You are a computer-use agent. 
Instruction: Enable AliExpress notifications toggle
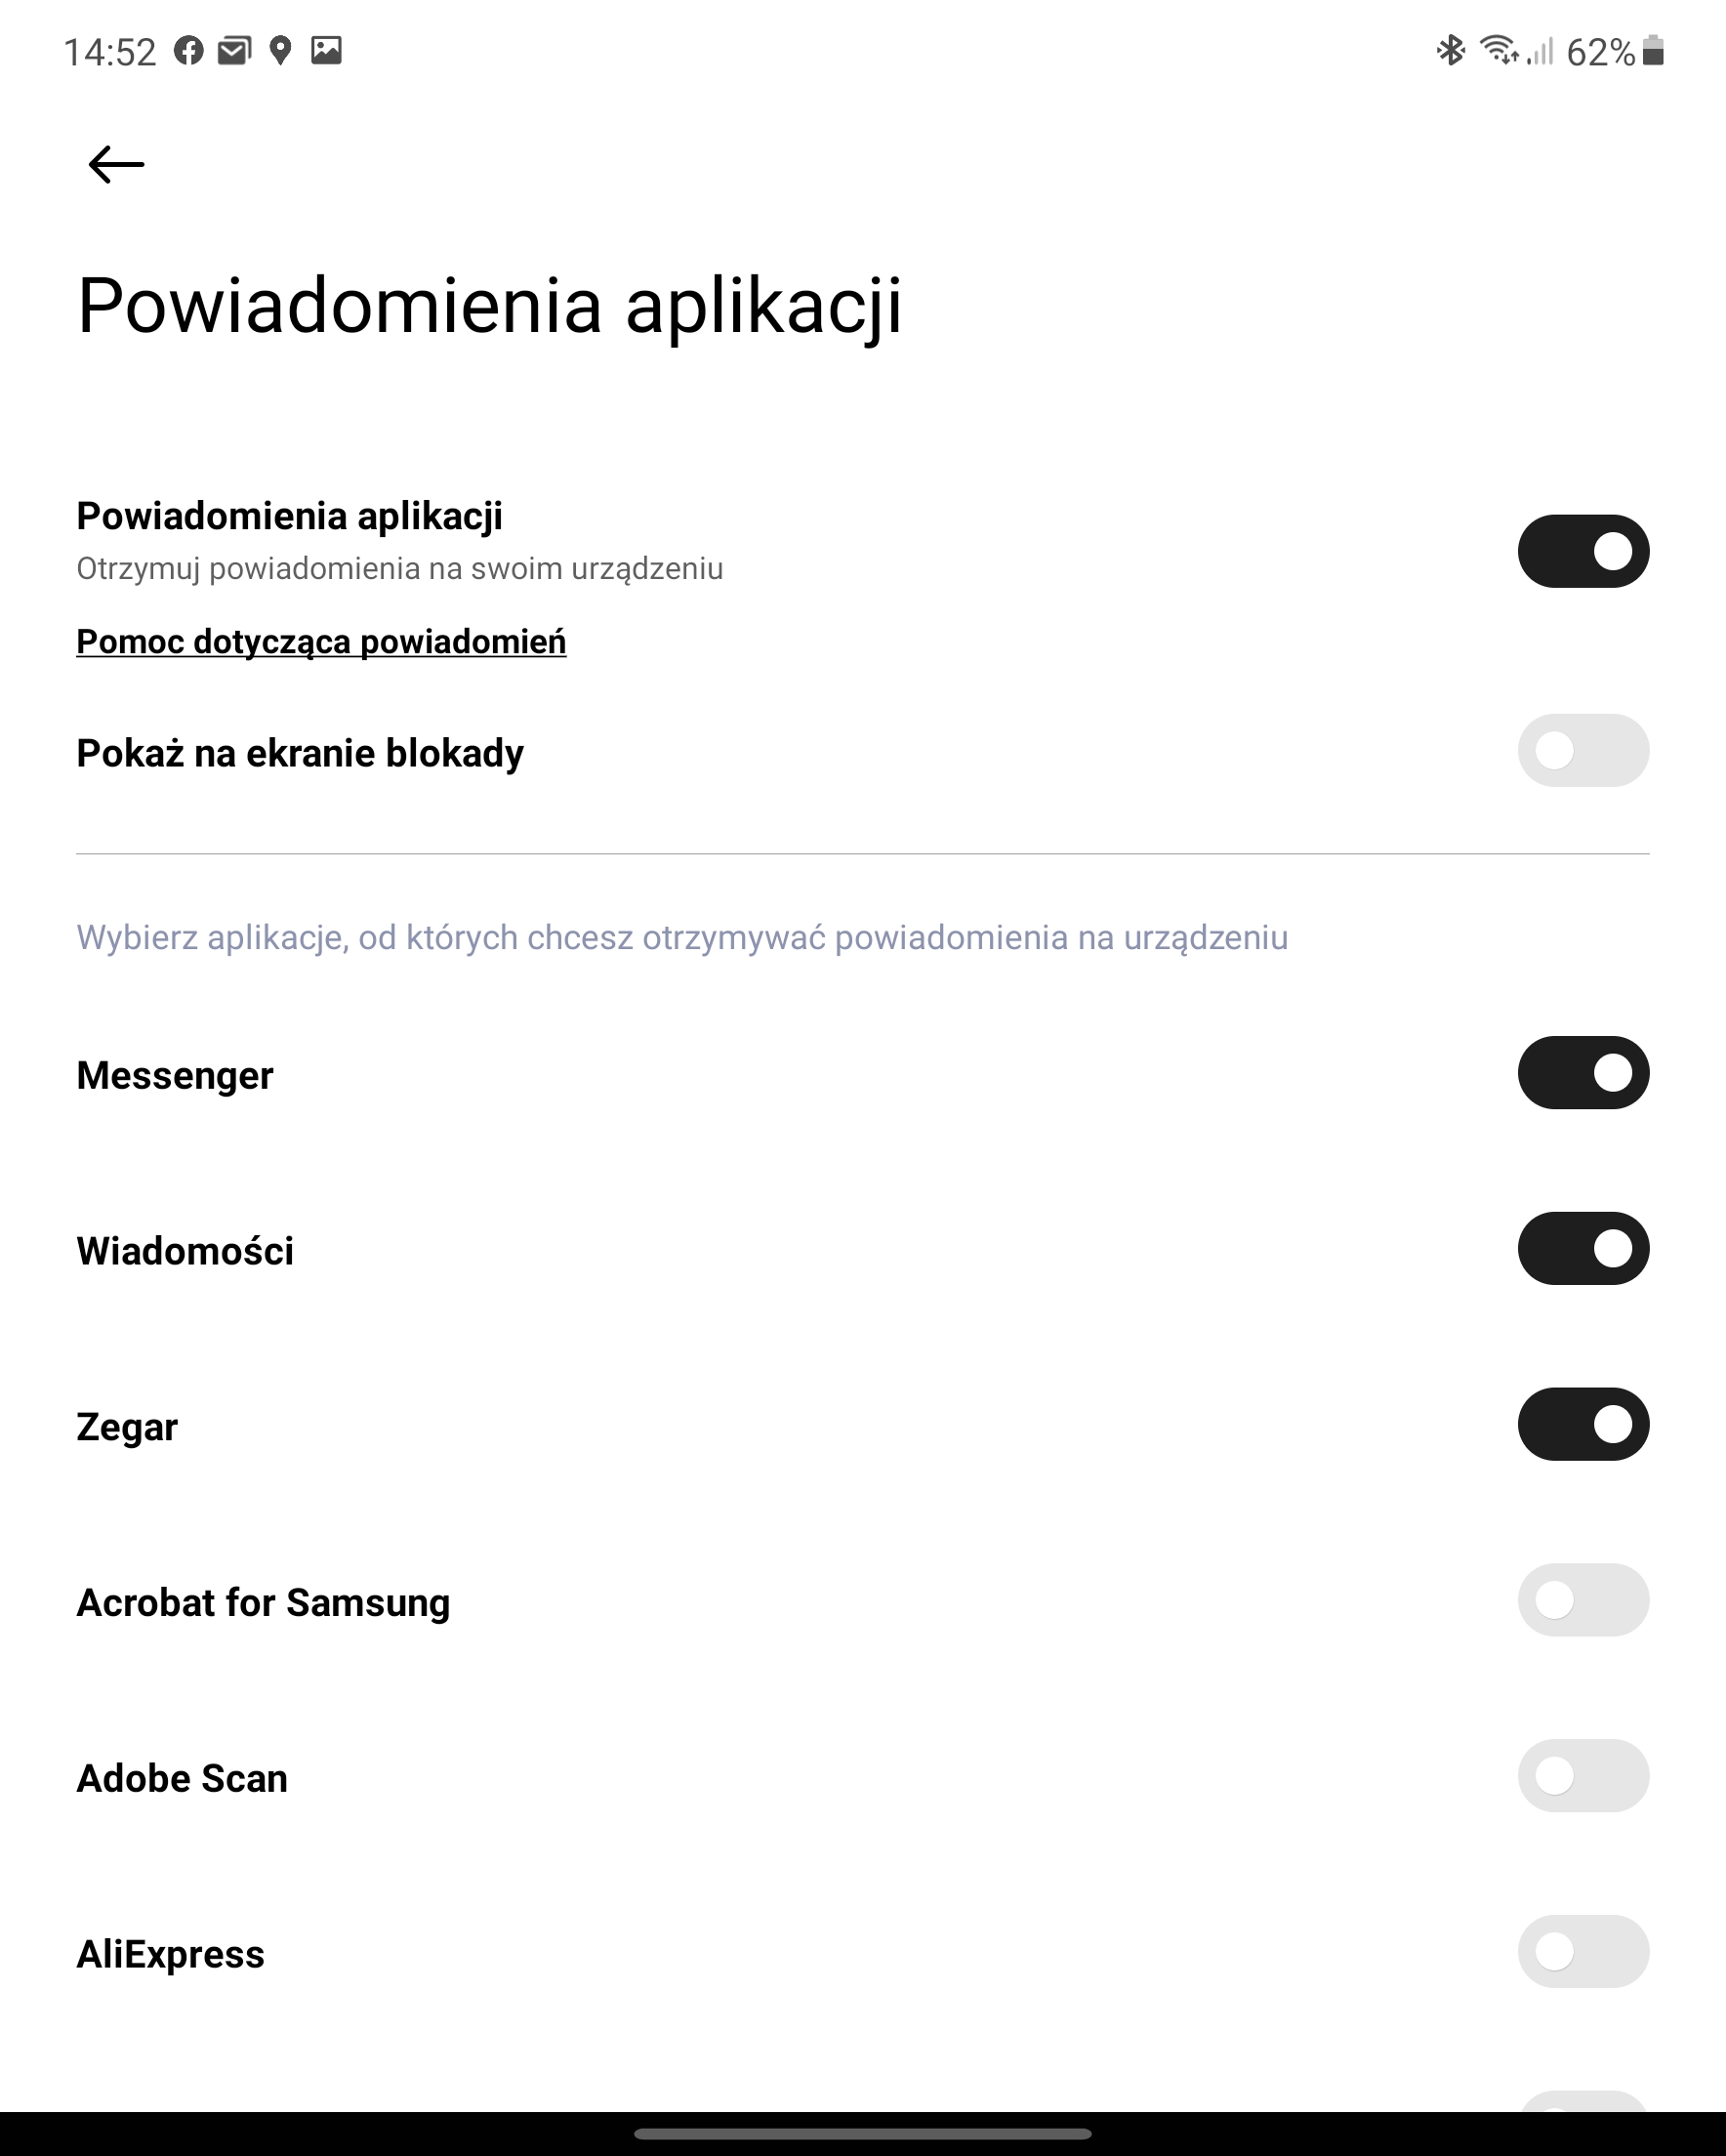coord(1583,1951)
